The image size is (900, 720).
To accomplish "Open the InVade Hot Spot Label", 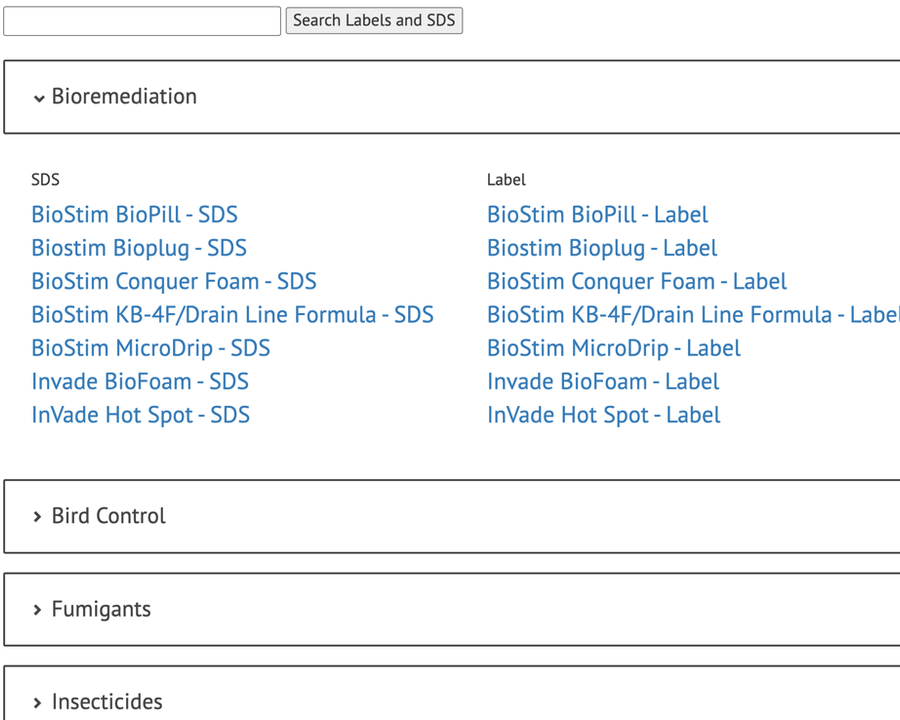I will (x=604, y=414).
